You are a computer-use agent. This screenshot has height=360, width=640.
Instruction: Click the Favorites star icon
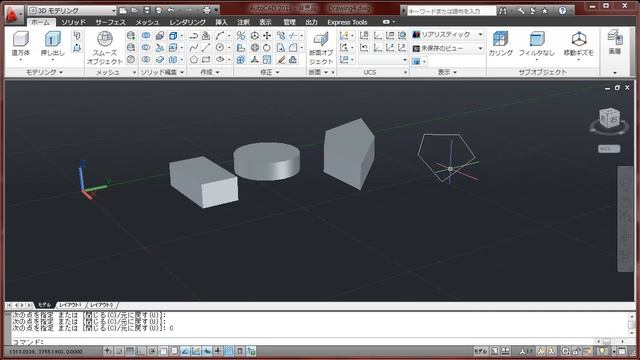tap(544, 11)
